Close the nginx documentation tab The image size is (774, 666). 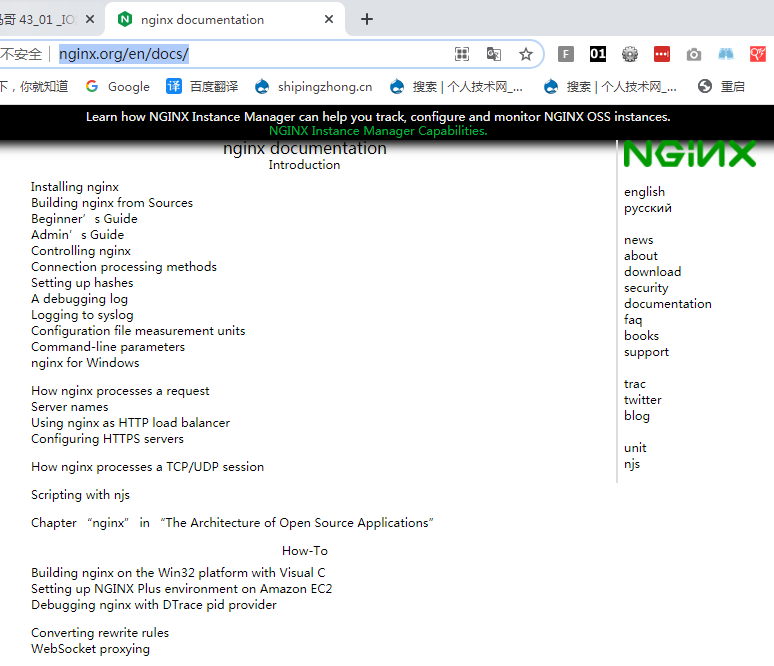tap(329, 19)
